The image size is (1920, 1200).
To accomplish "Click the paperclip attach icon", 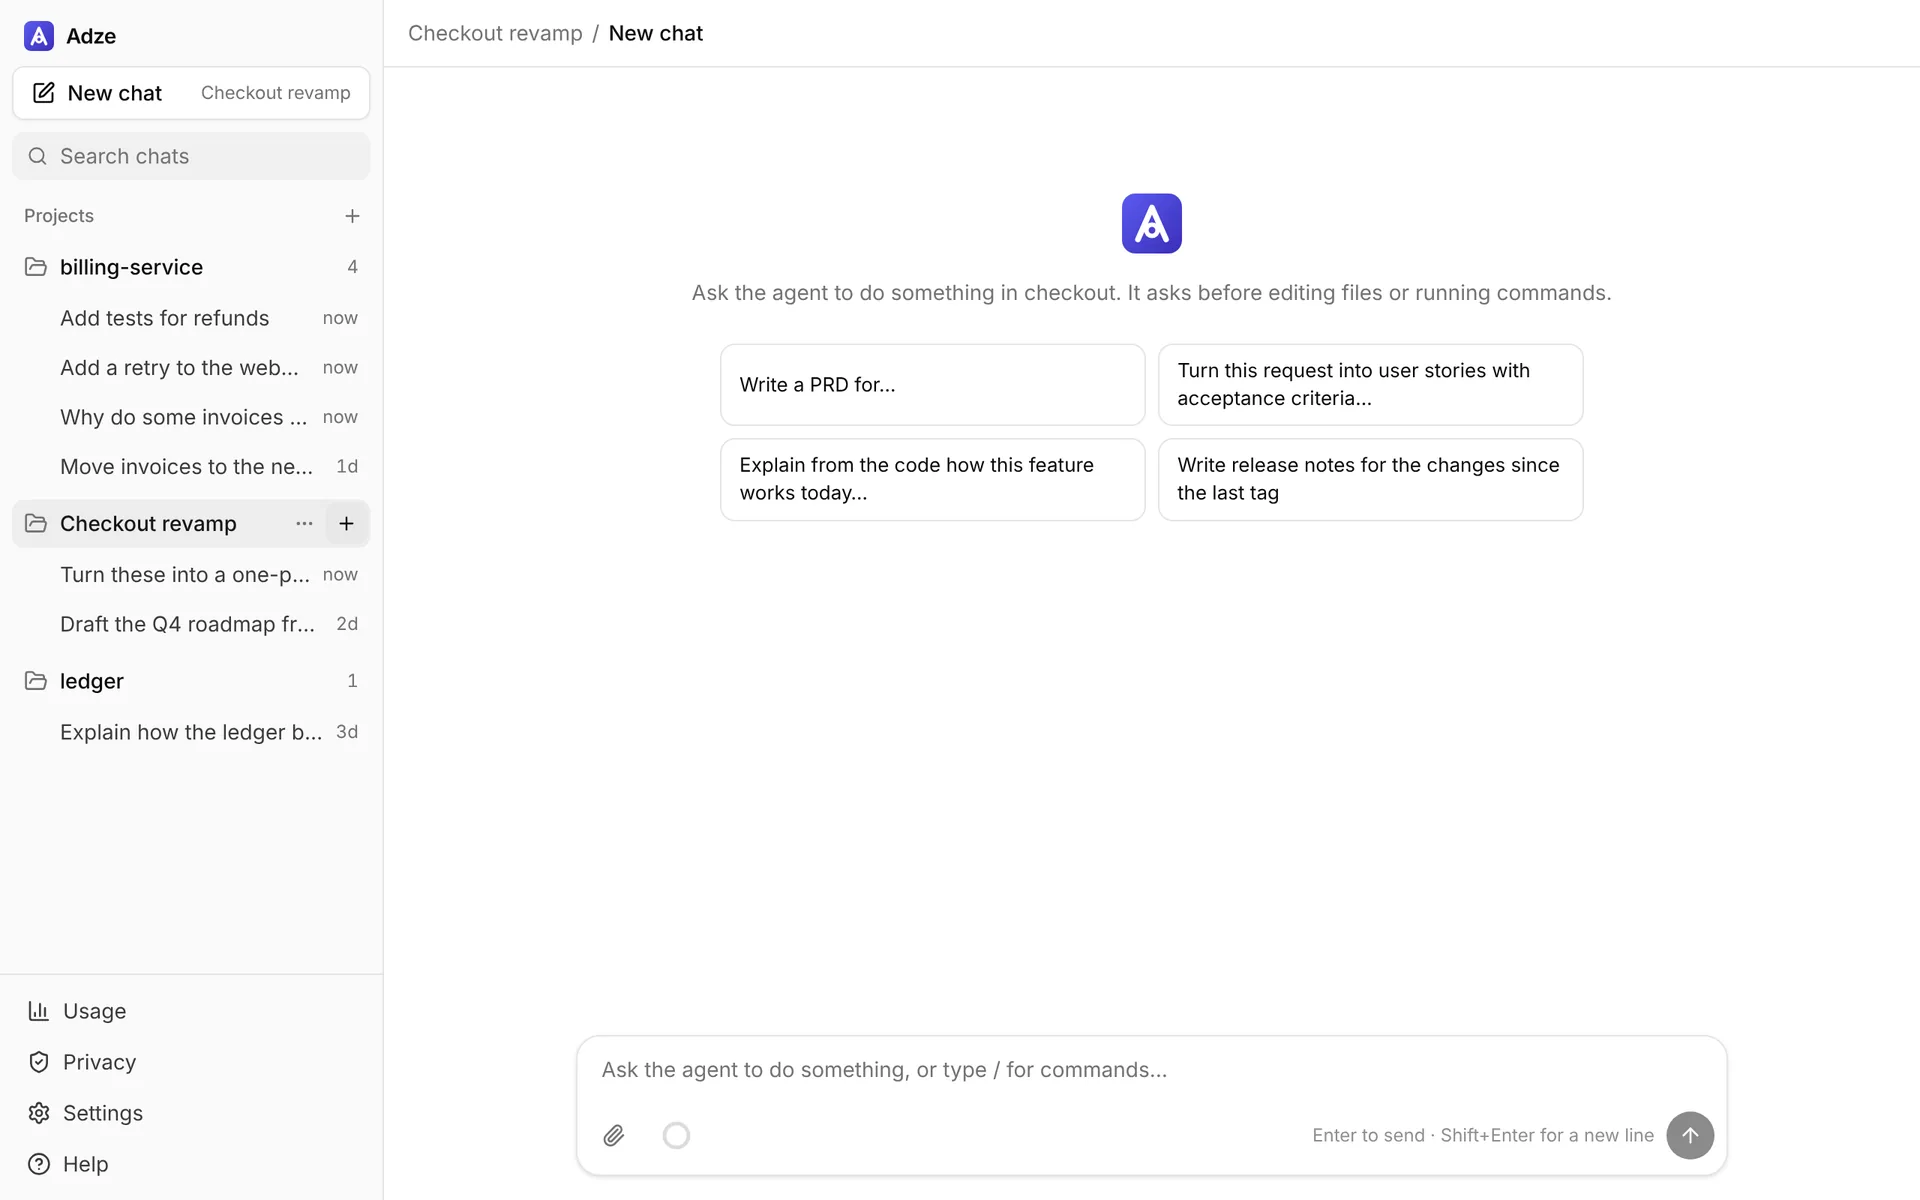I will click(x=614, y=1135).
